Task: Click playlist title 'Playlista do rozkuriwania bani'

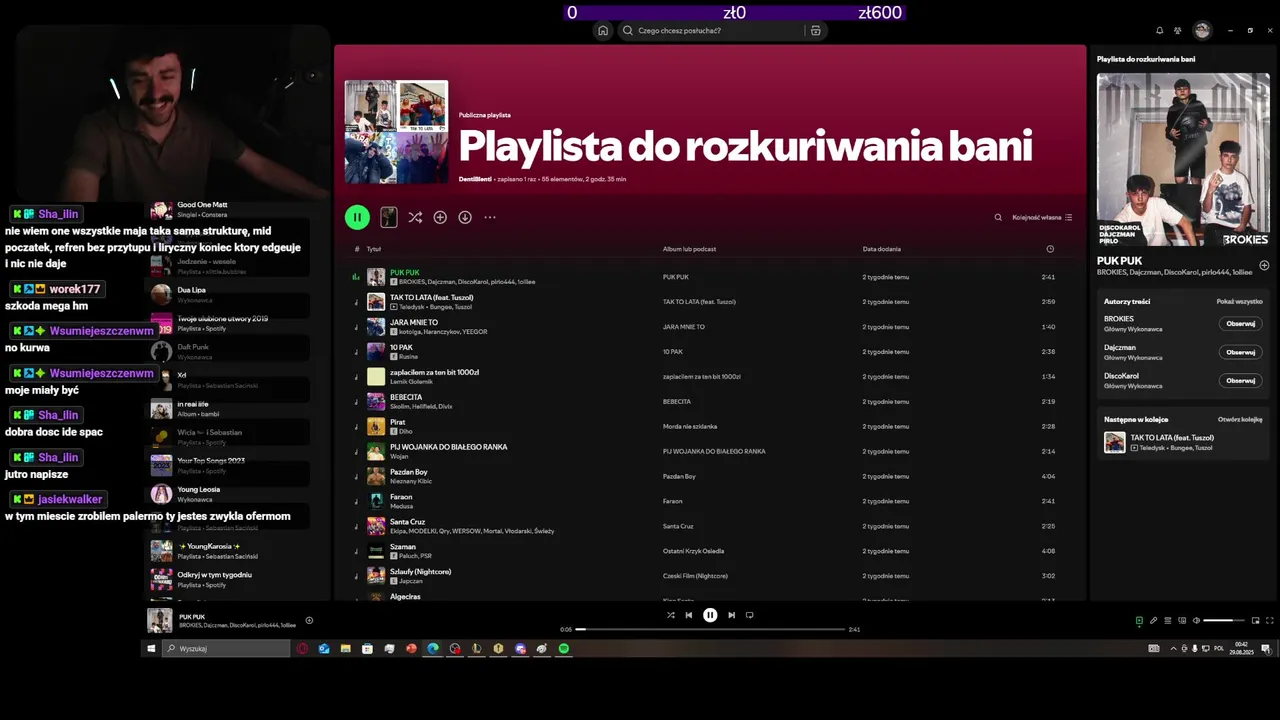Action: pyautogui.click(x=745, y=147)
